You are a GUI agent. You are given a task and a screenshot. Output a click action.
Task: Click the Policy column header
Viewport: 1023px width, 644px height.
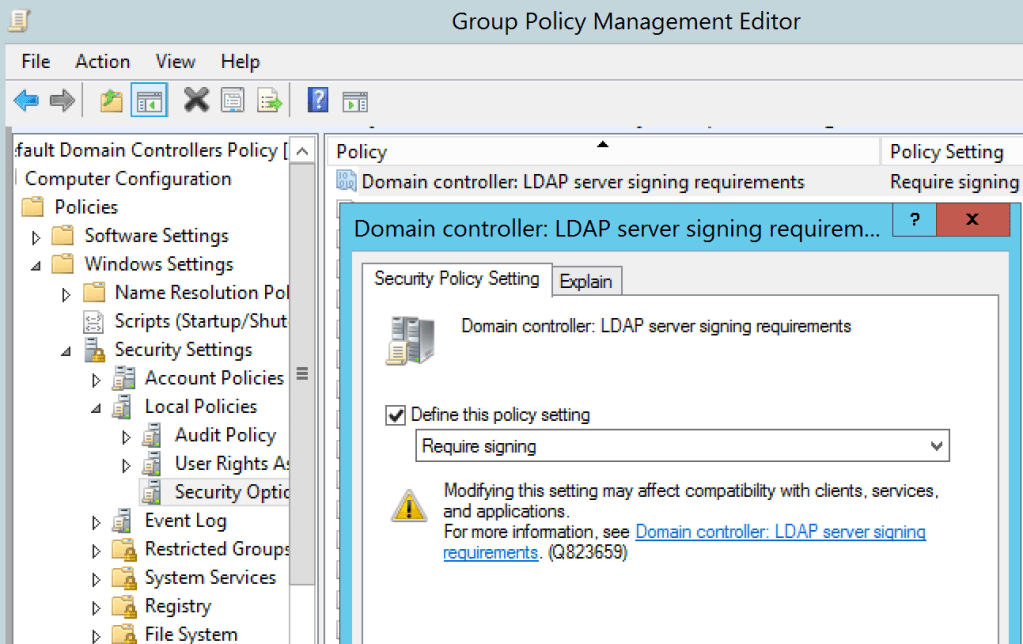point(600,152)
